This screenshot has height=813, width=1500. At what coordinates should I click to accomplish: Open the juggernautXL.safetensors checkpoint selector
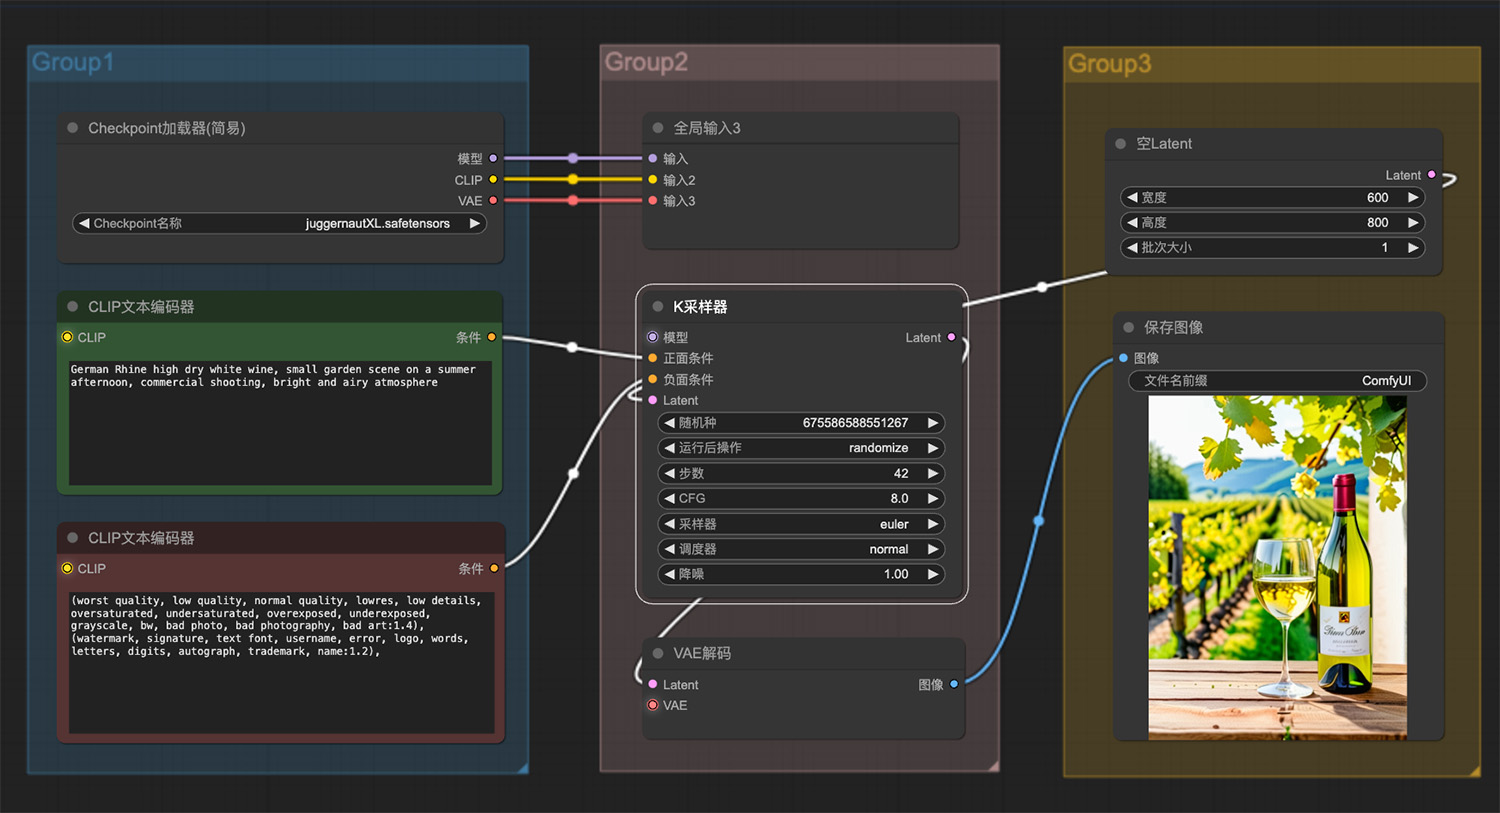point(280,223)
